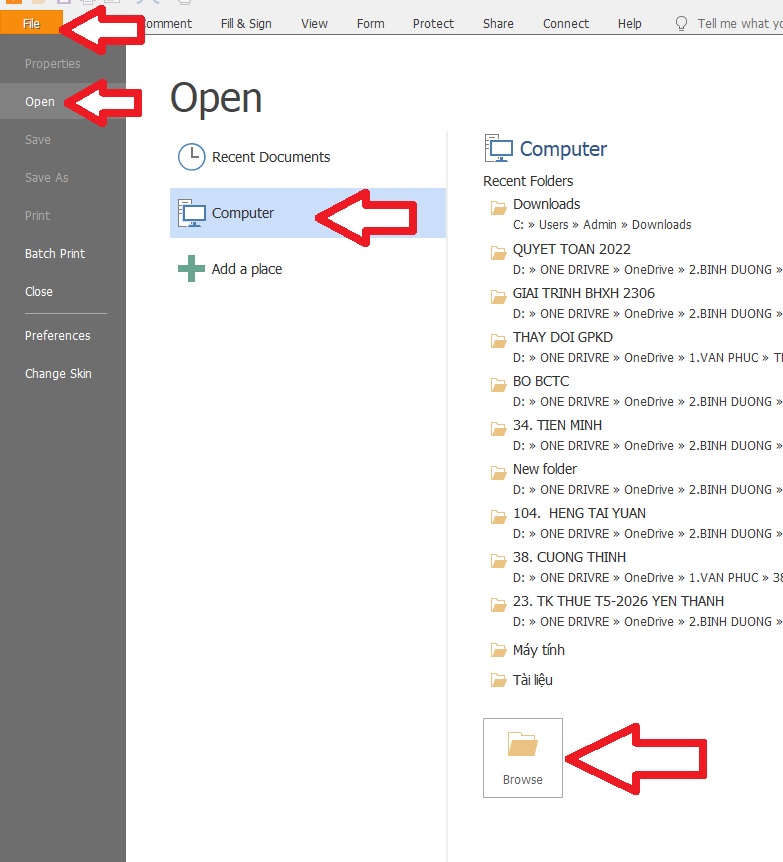Open the Help tab

click(x=630, y=24)
